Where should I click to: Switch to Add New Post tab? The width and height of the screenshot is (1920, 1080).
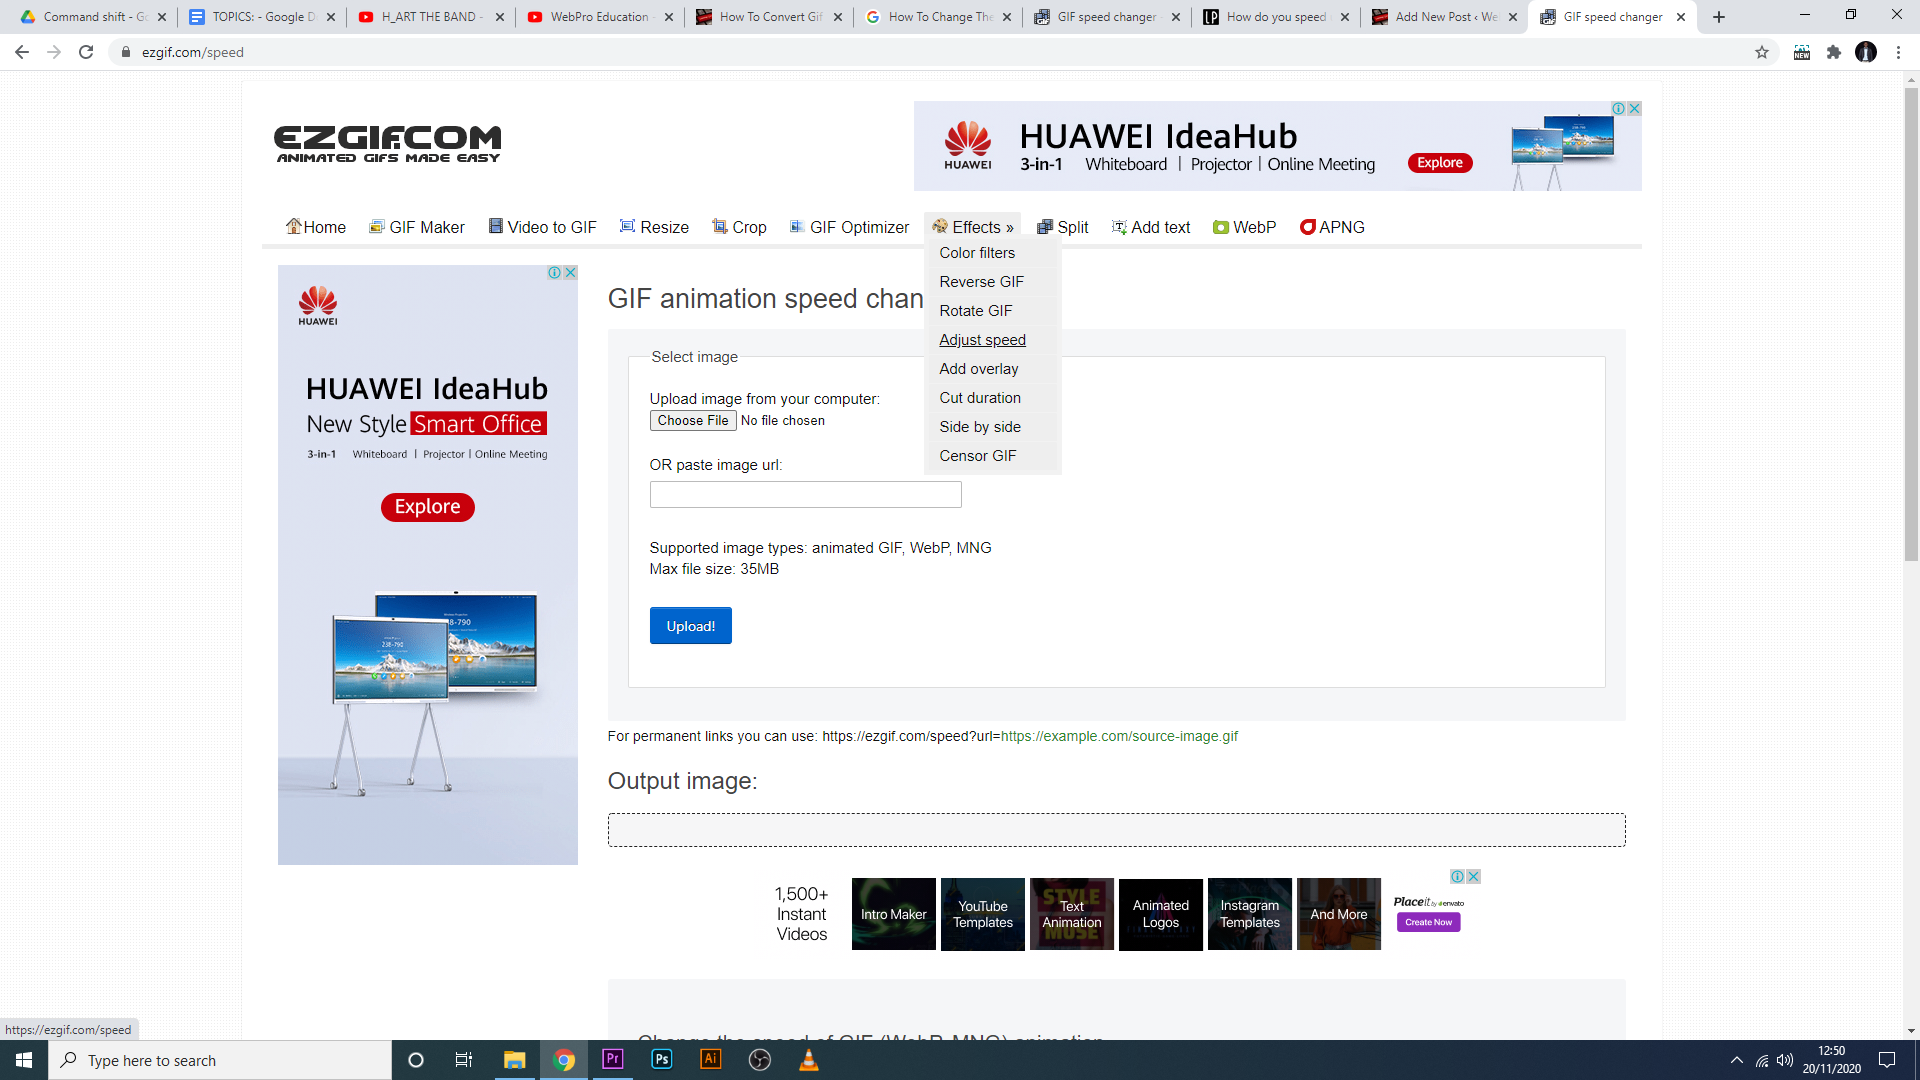click(x=1444, y=17)
